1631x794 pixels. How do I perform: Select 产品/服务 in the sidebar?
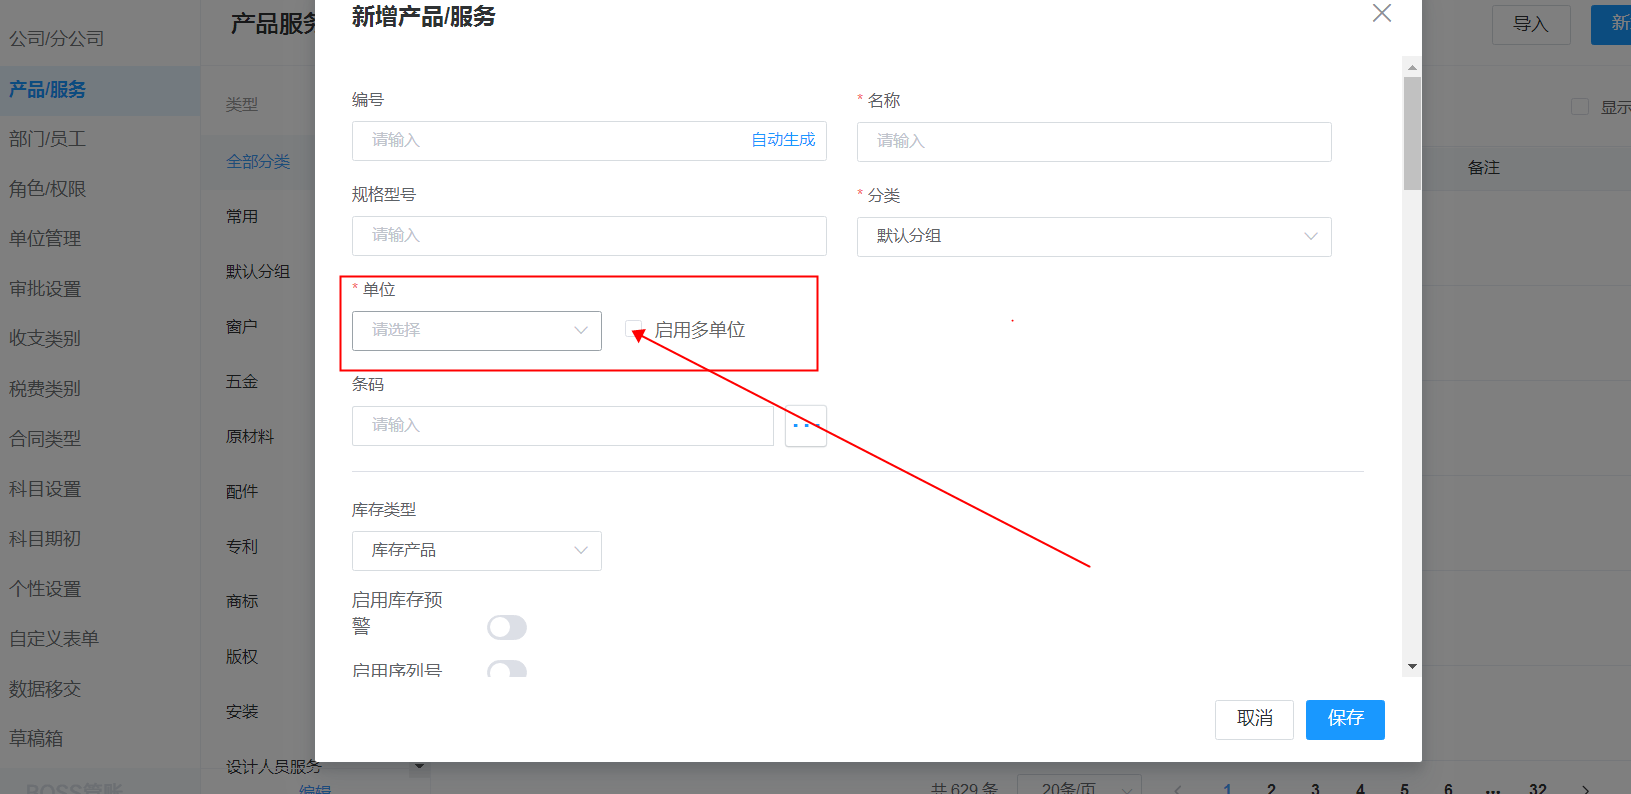pos(48,90)
